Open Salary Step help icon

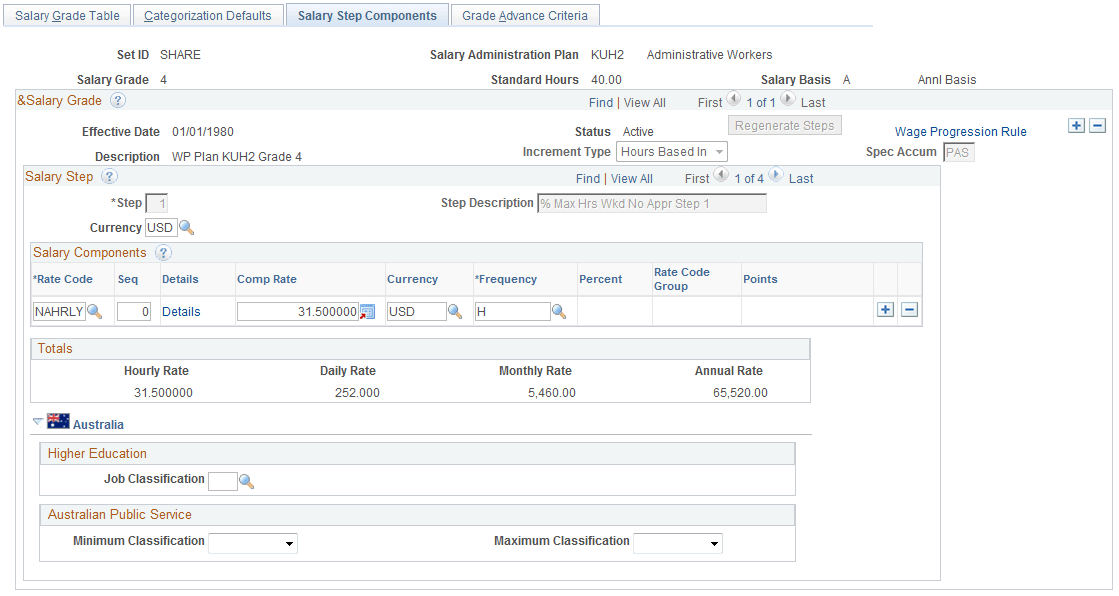pos(109,177)
